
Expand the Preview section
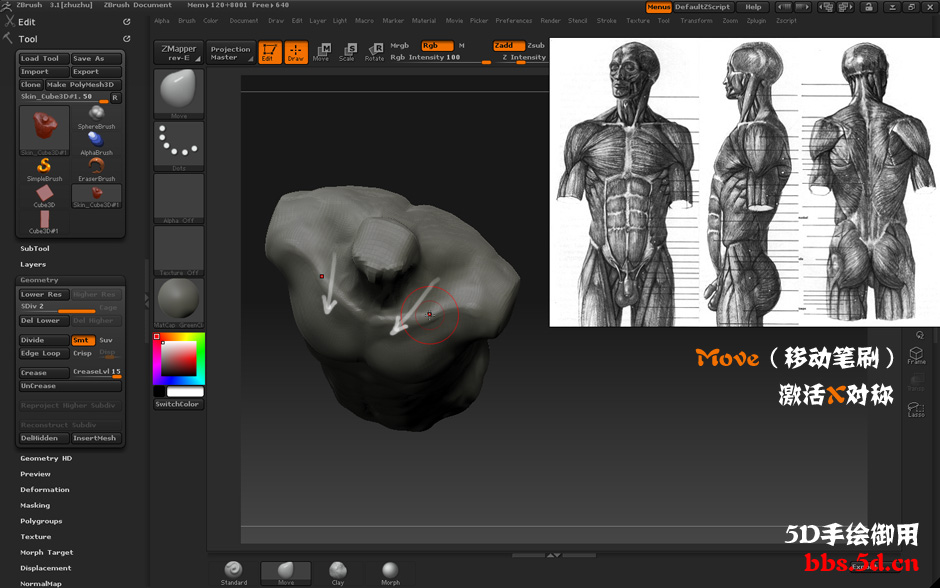click(35, 474)
